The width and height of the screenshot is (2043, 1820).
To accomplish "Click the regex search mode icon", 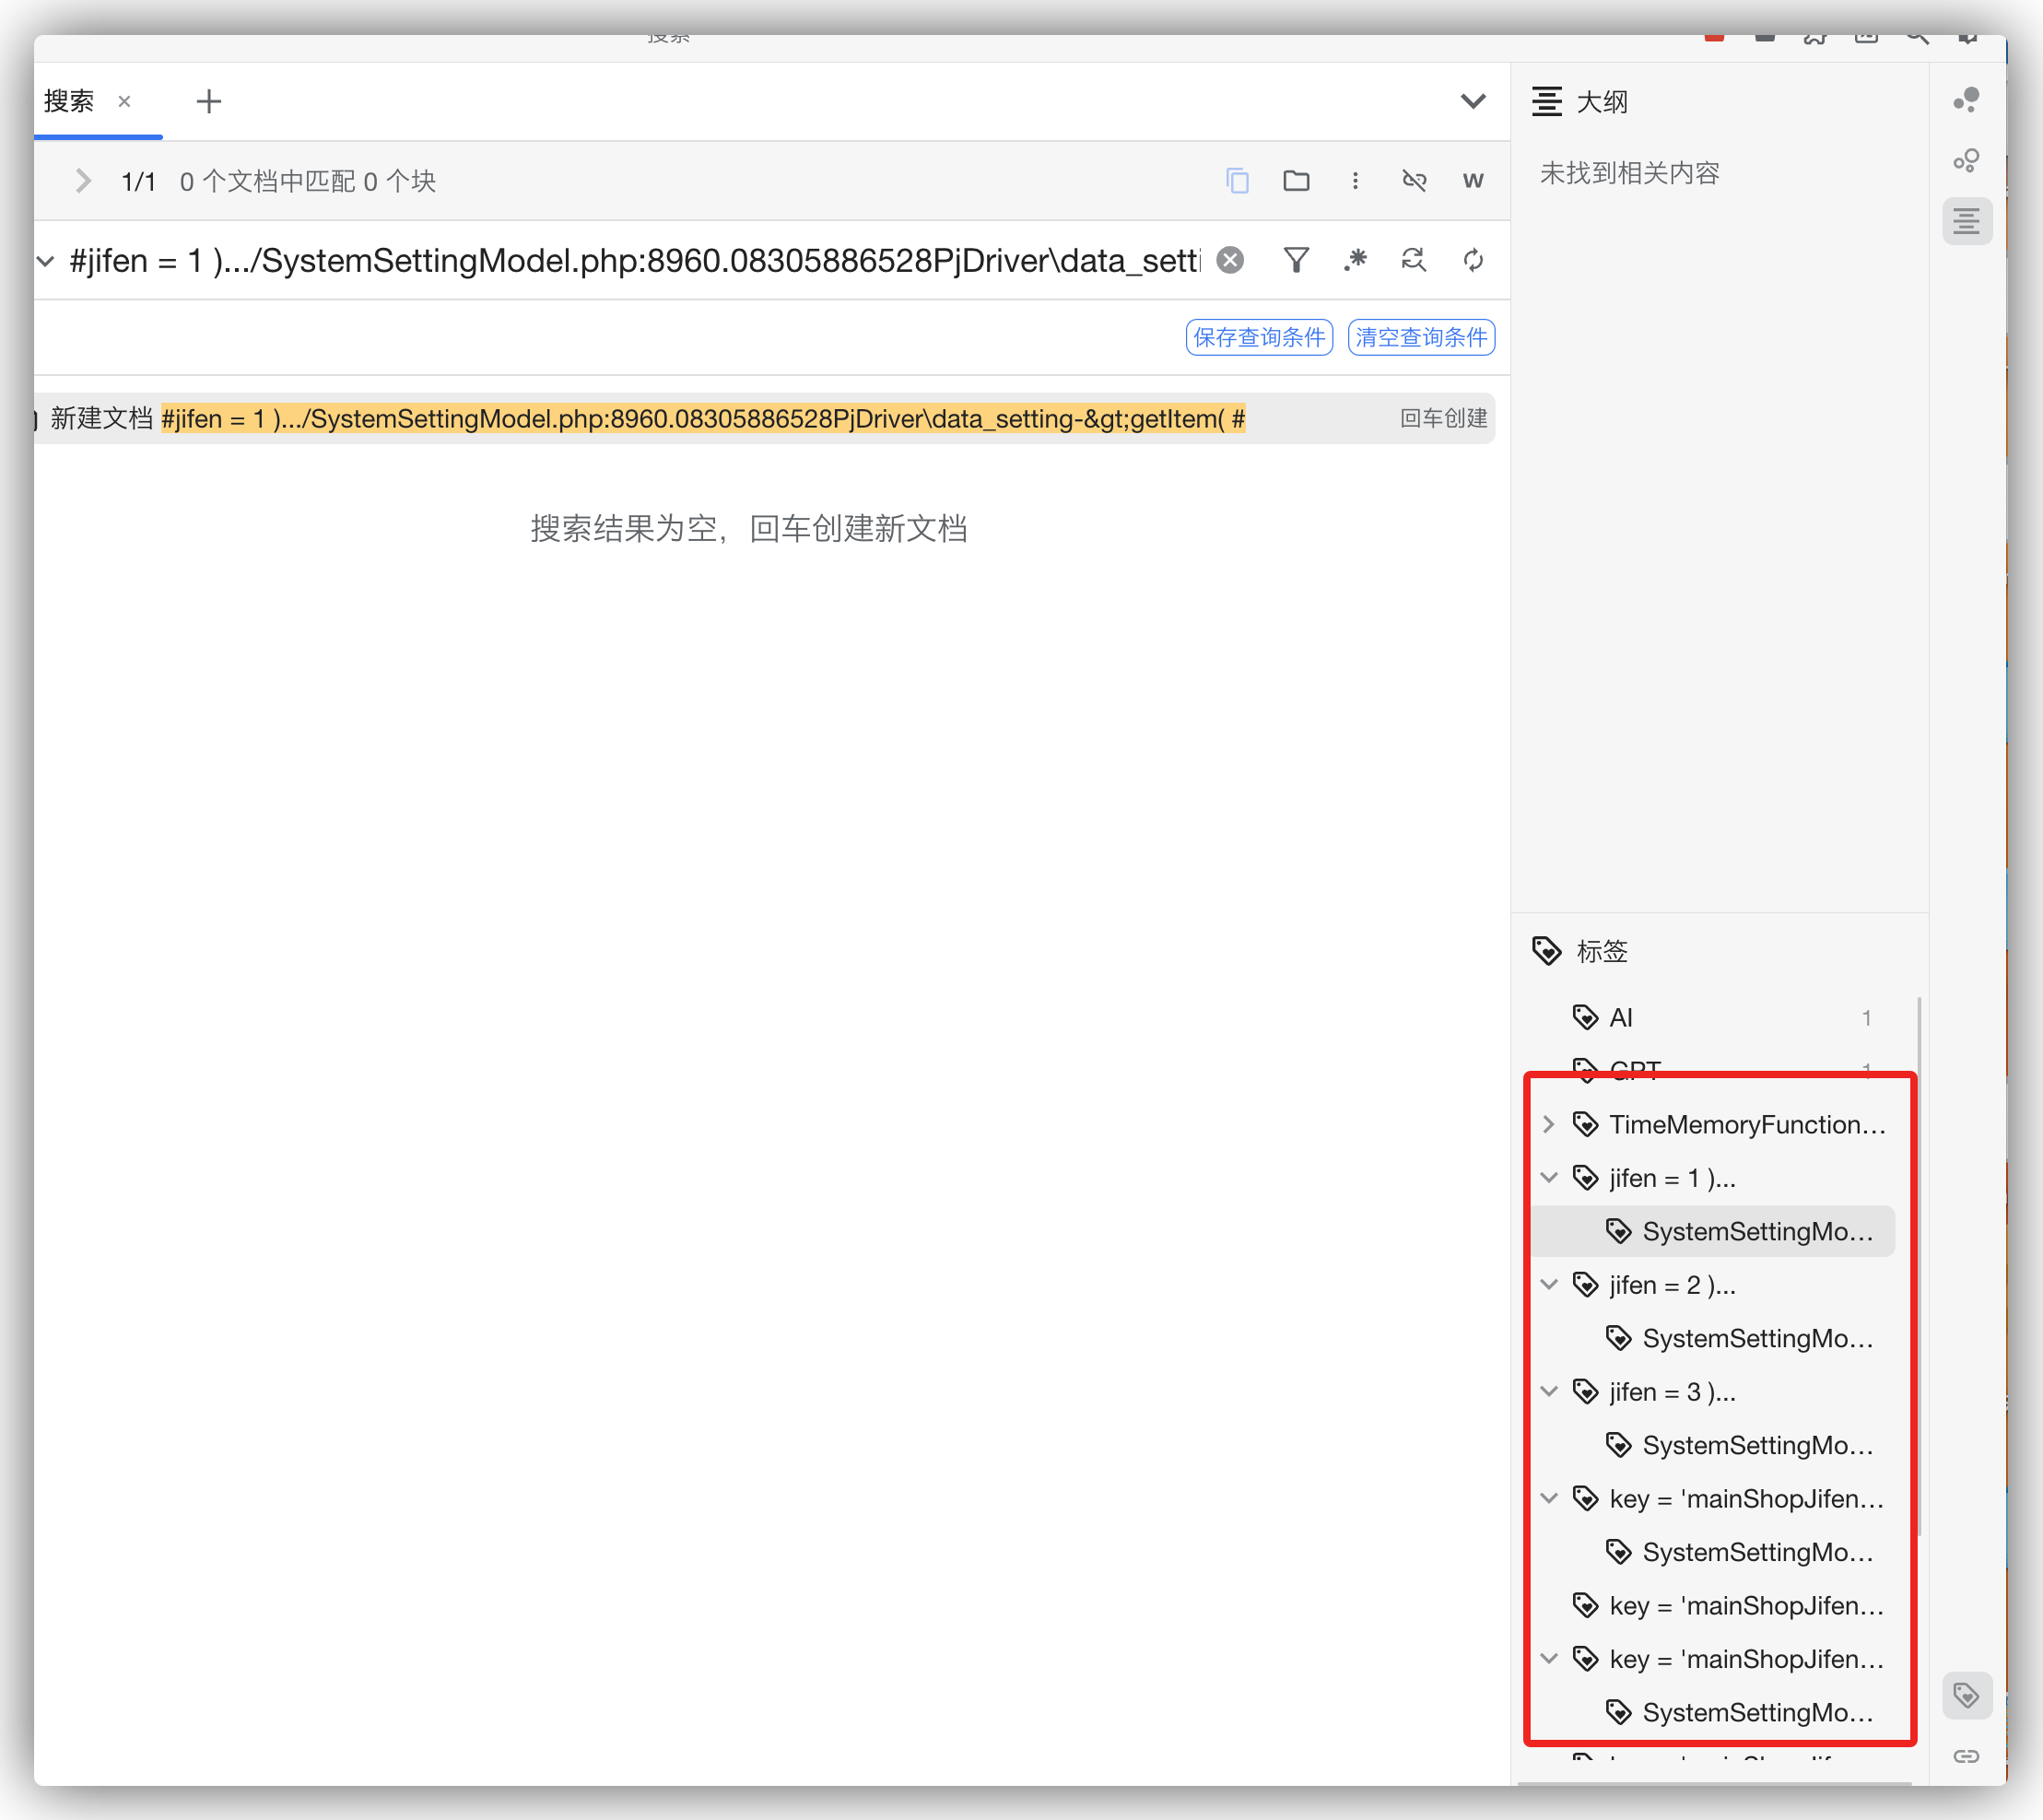I will coord(1355,261).
